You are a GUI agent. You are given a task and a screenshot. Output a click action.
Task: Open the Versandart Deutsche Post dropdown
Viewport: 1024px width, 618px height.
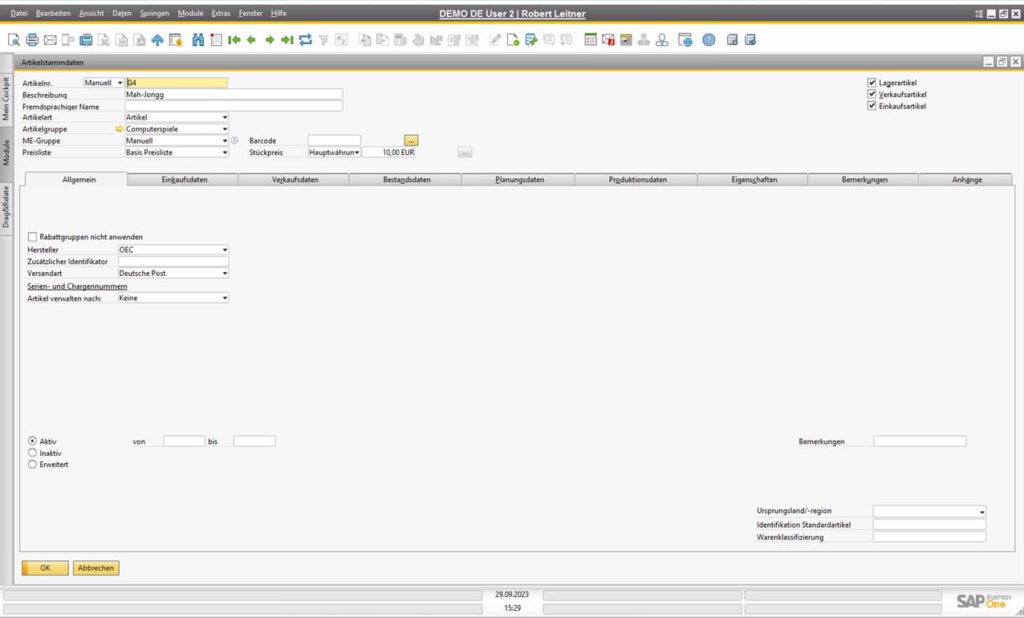point(225,273)
